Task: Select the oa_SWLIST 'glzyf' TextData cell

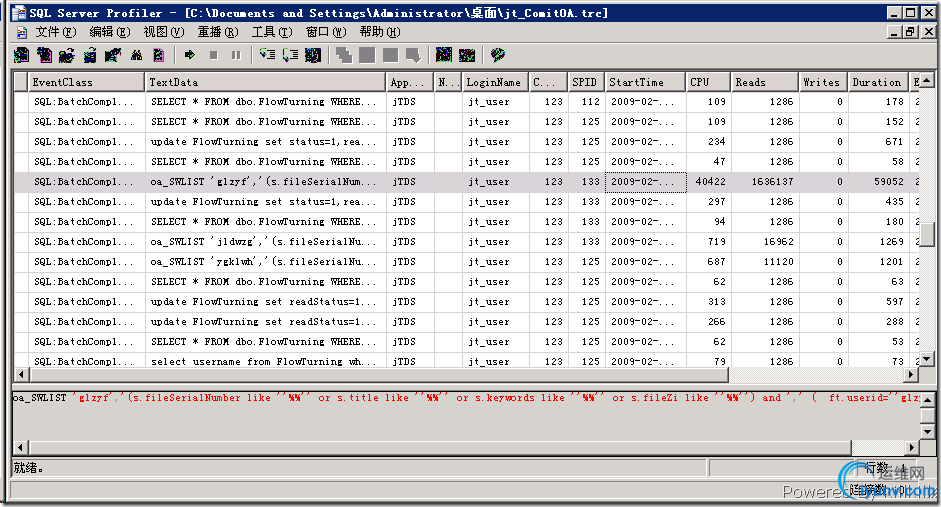Action: coord(265,182)
